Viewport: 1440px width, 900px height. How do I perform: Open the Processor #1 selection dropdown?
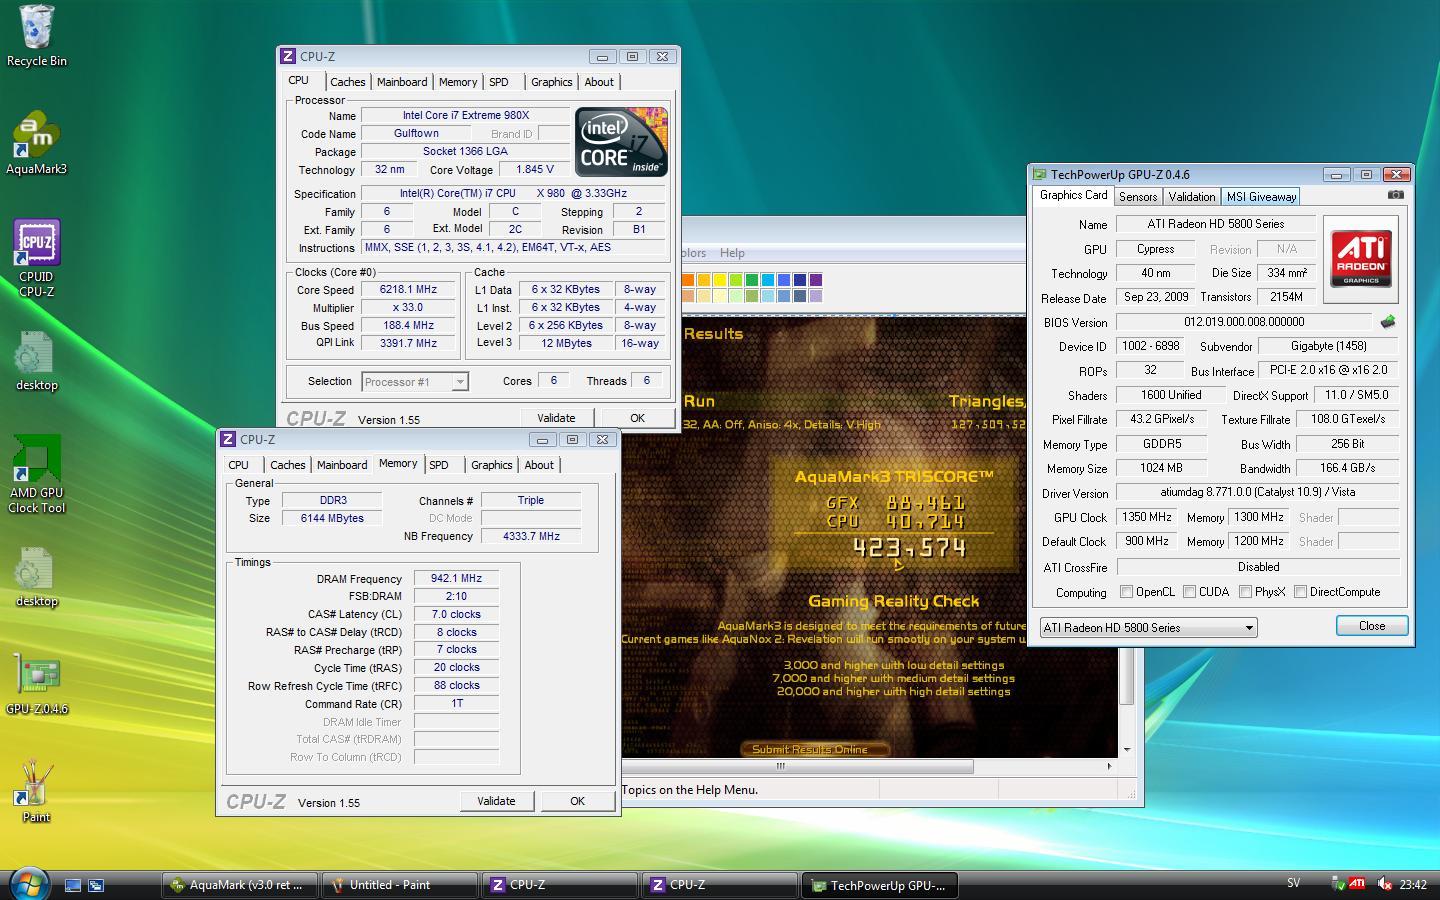pyautogui.click(x=414, y=382)
